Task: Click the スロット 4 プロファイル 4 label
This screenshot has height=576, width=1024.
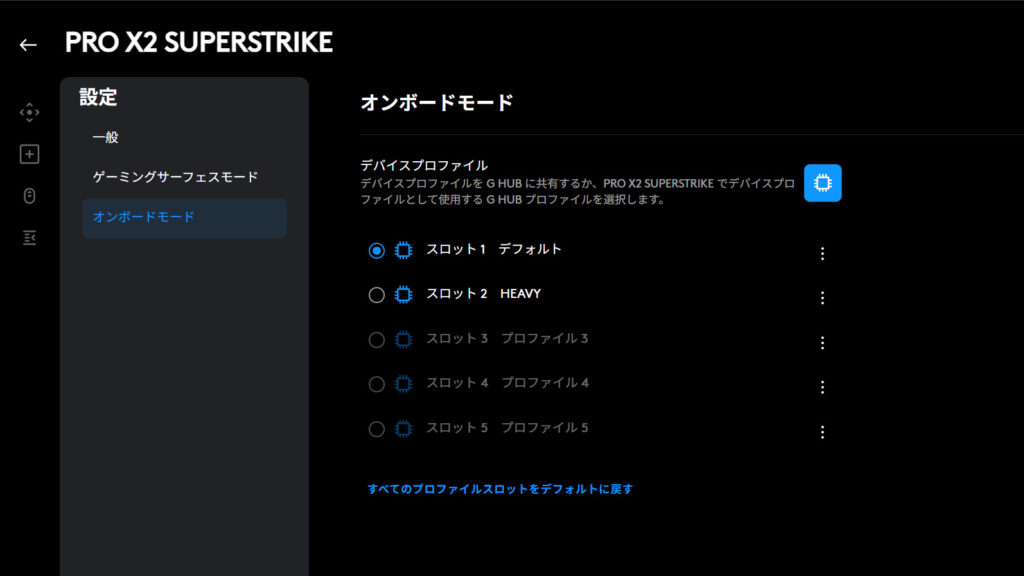Action: coord(508,383)
